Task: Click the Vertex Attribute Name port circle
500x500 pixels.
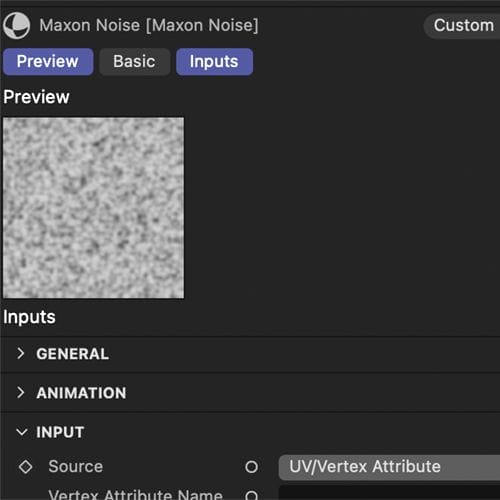Action: 251,496
